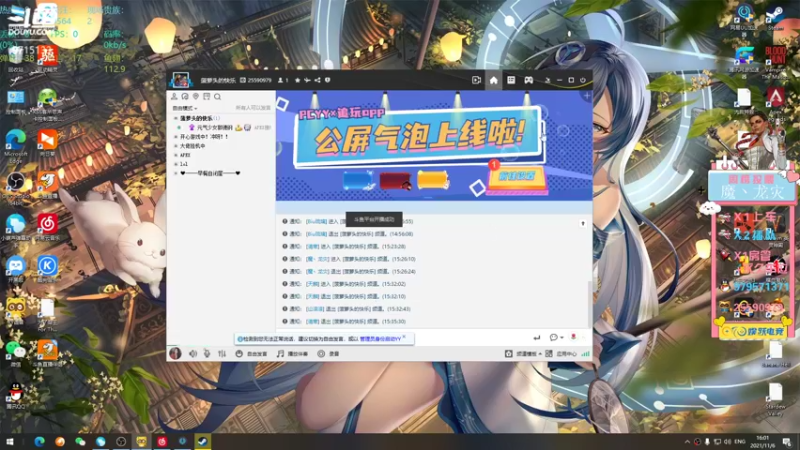800x450 pixels.
Task: Start recording with the 录音 button
Action: [329, 354]
